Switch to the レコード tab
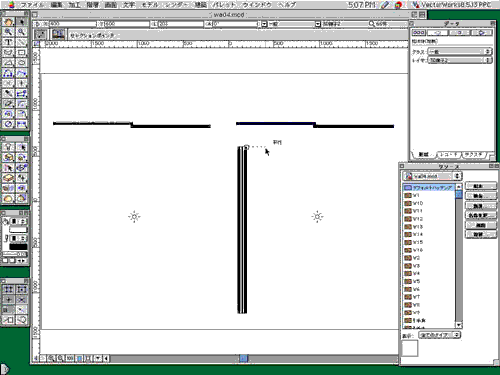 coord(449,155)
